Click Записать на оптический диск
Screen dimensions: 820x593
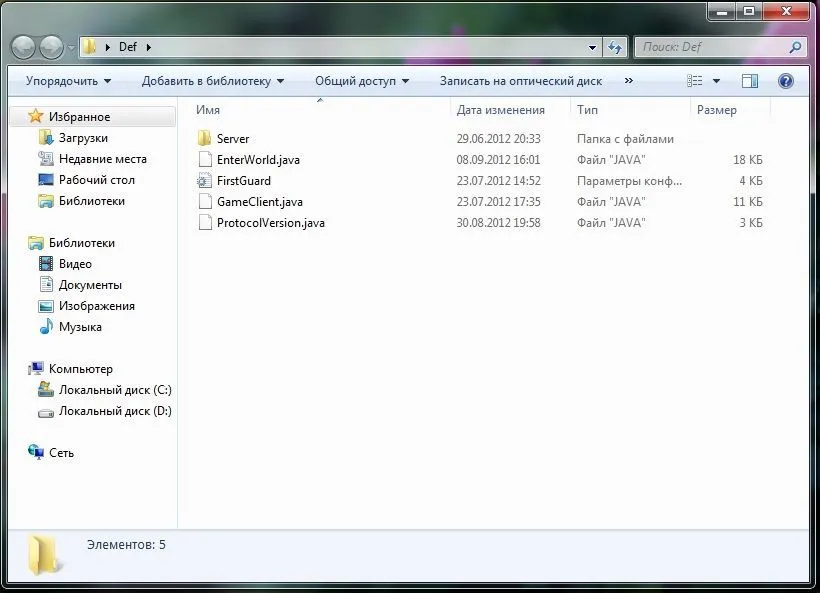coord(521,81)
